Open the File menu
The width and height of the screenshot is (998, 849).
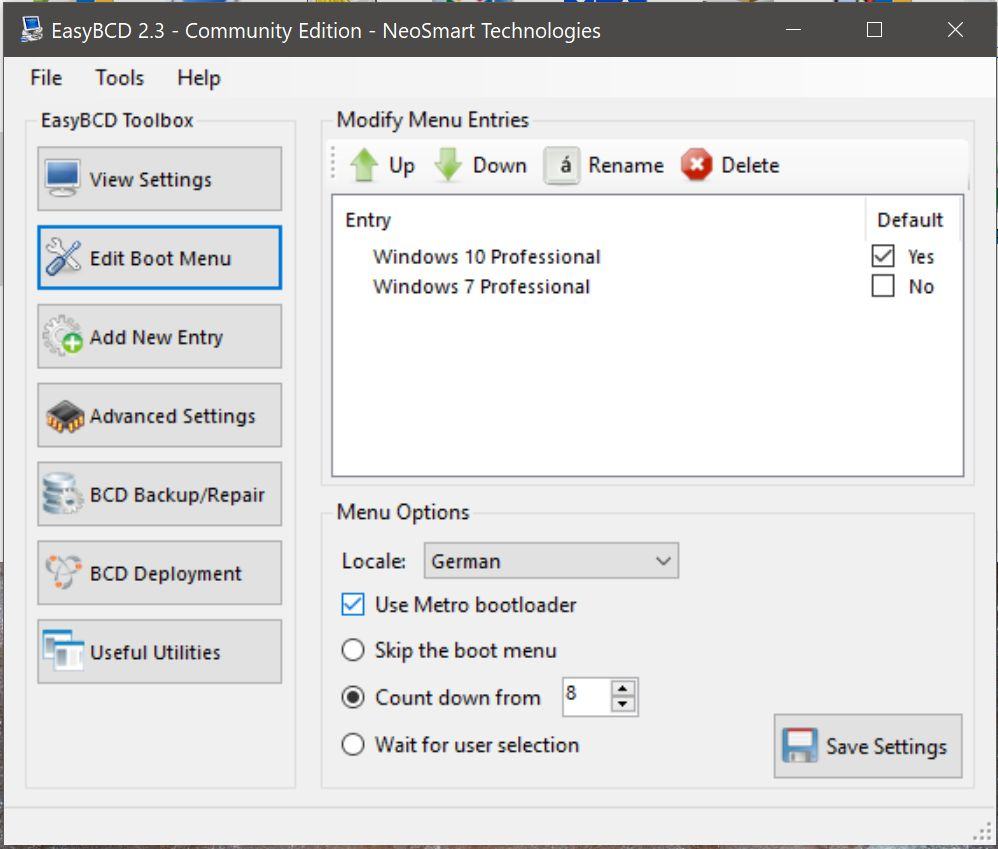pos(46,78)
